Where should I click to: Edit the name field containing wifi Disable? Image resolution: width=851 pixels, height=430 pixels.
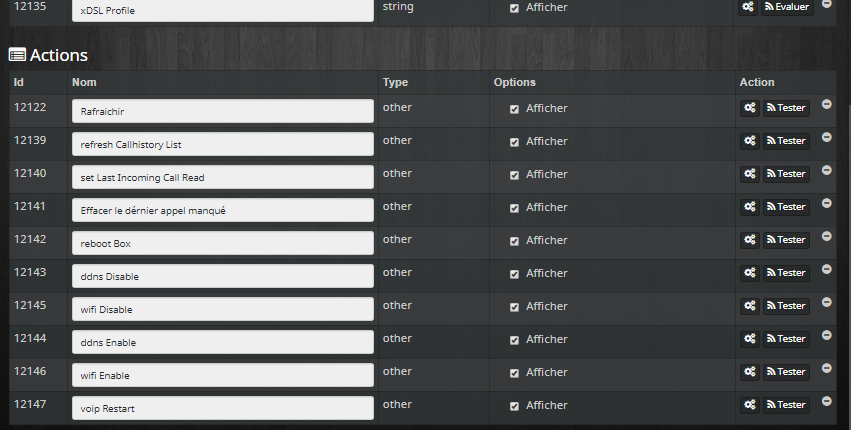point(223,309)
